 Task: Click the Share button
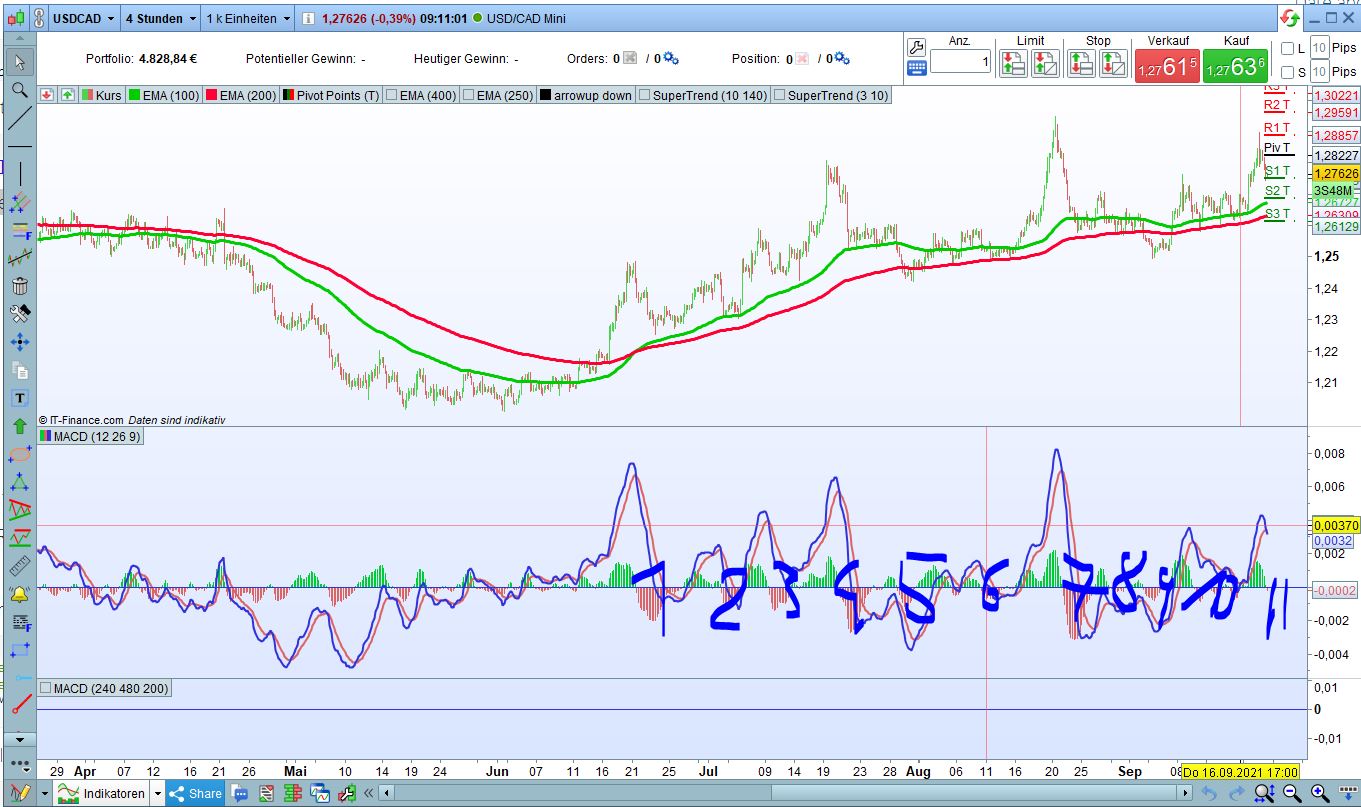(195, 794)
